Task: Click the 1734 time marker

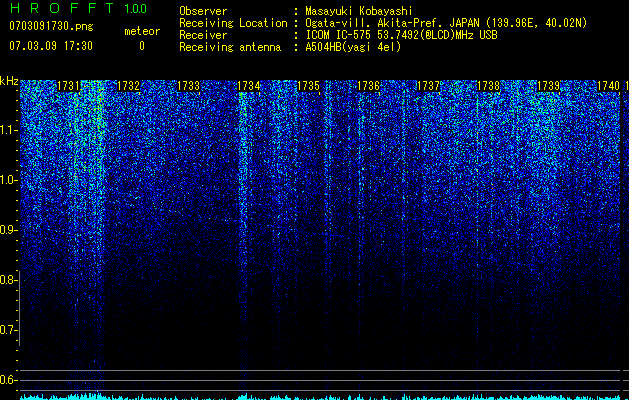Action: click(x=249, y=86)
